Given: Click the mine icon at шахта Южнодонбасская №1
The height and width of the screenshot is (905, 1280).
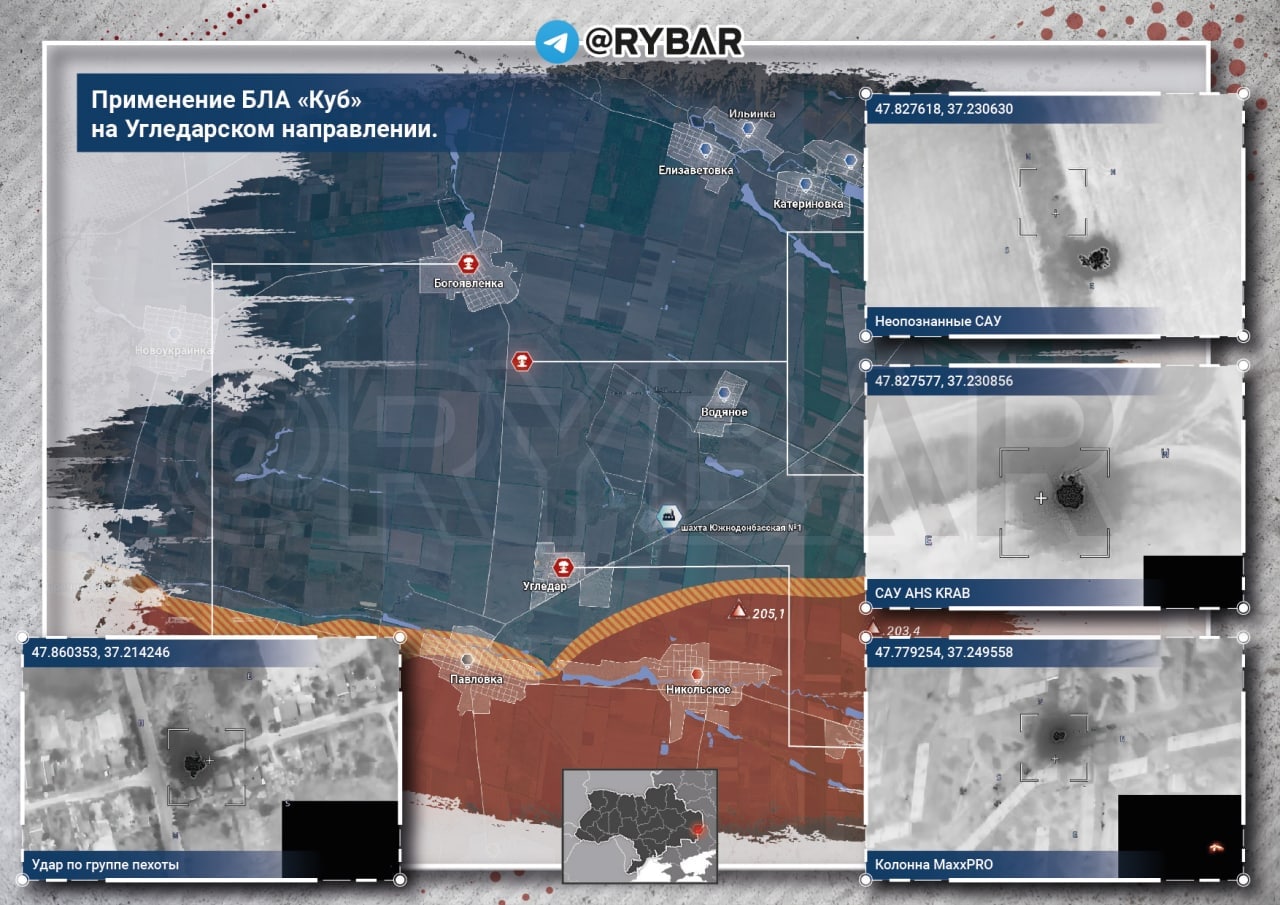Looking at the screenshot, I should pos(665,516).
